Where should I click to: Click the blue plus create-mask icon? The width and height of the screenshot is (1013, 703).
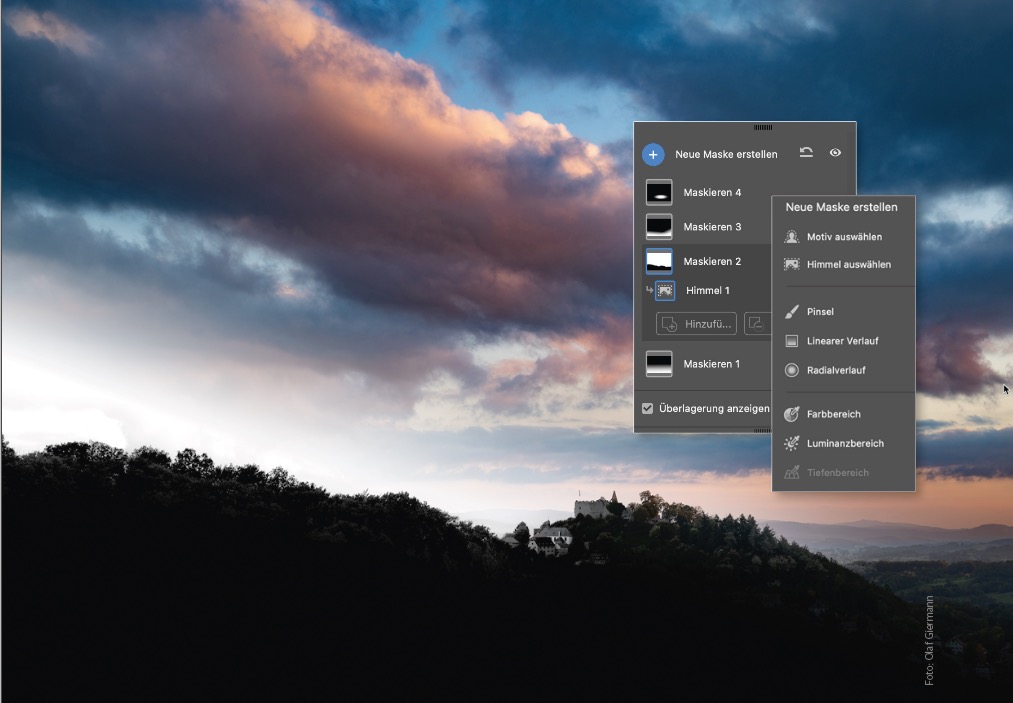click(653, 154)
